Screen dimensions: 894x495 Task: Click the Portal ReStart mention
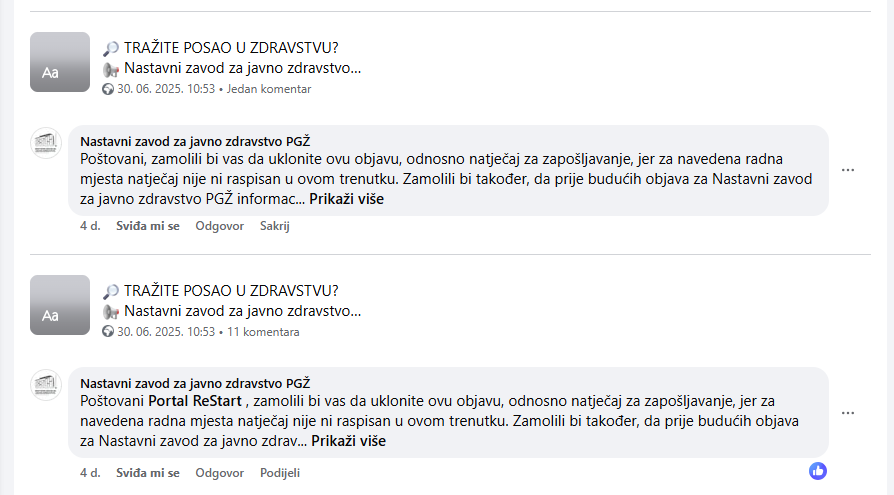click(196, 401)
